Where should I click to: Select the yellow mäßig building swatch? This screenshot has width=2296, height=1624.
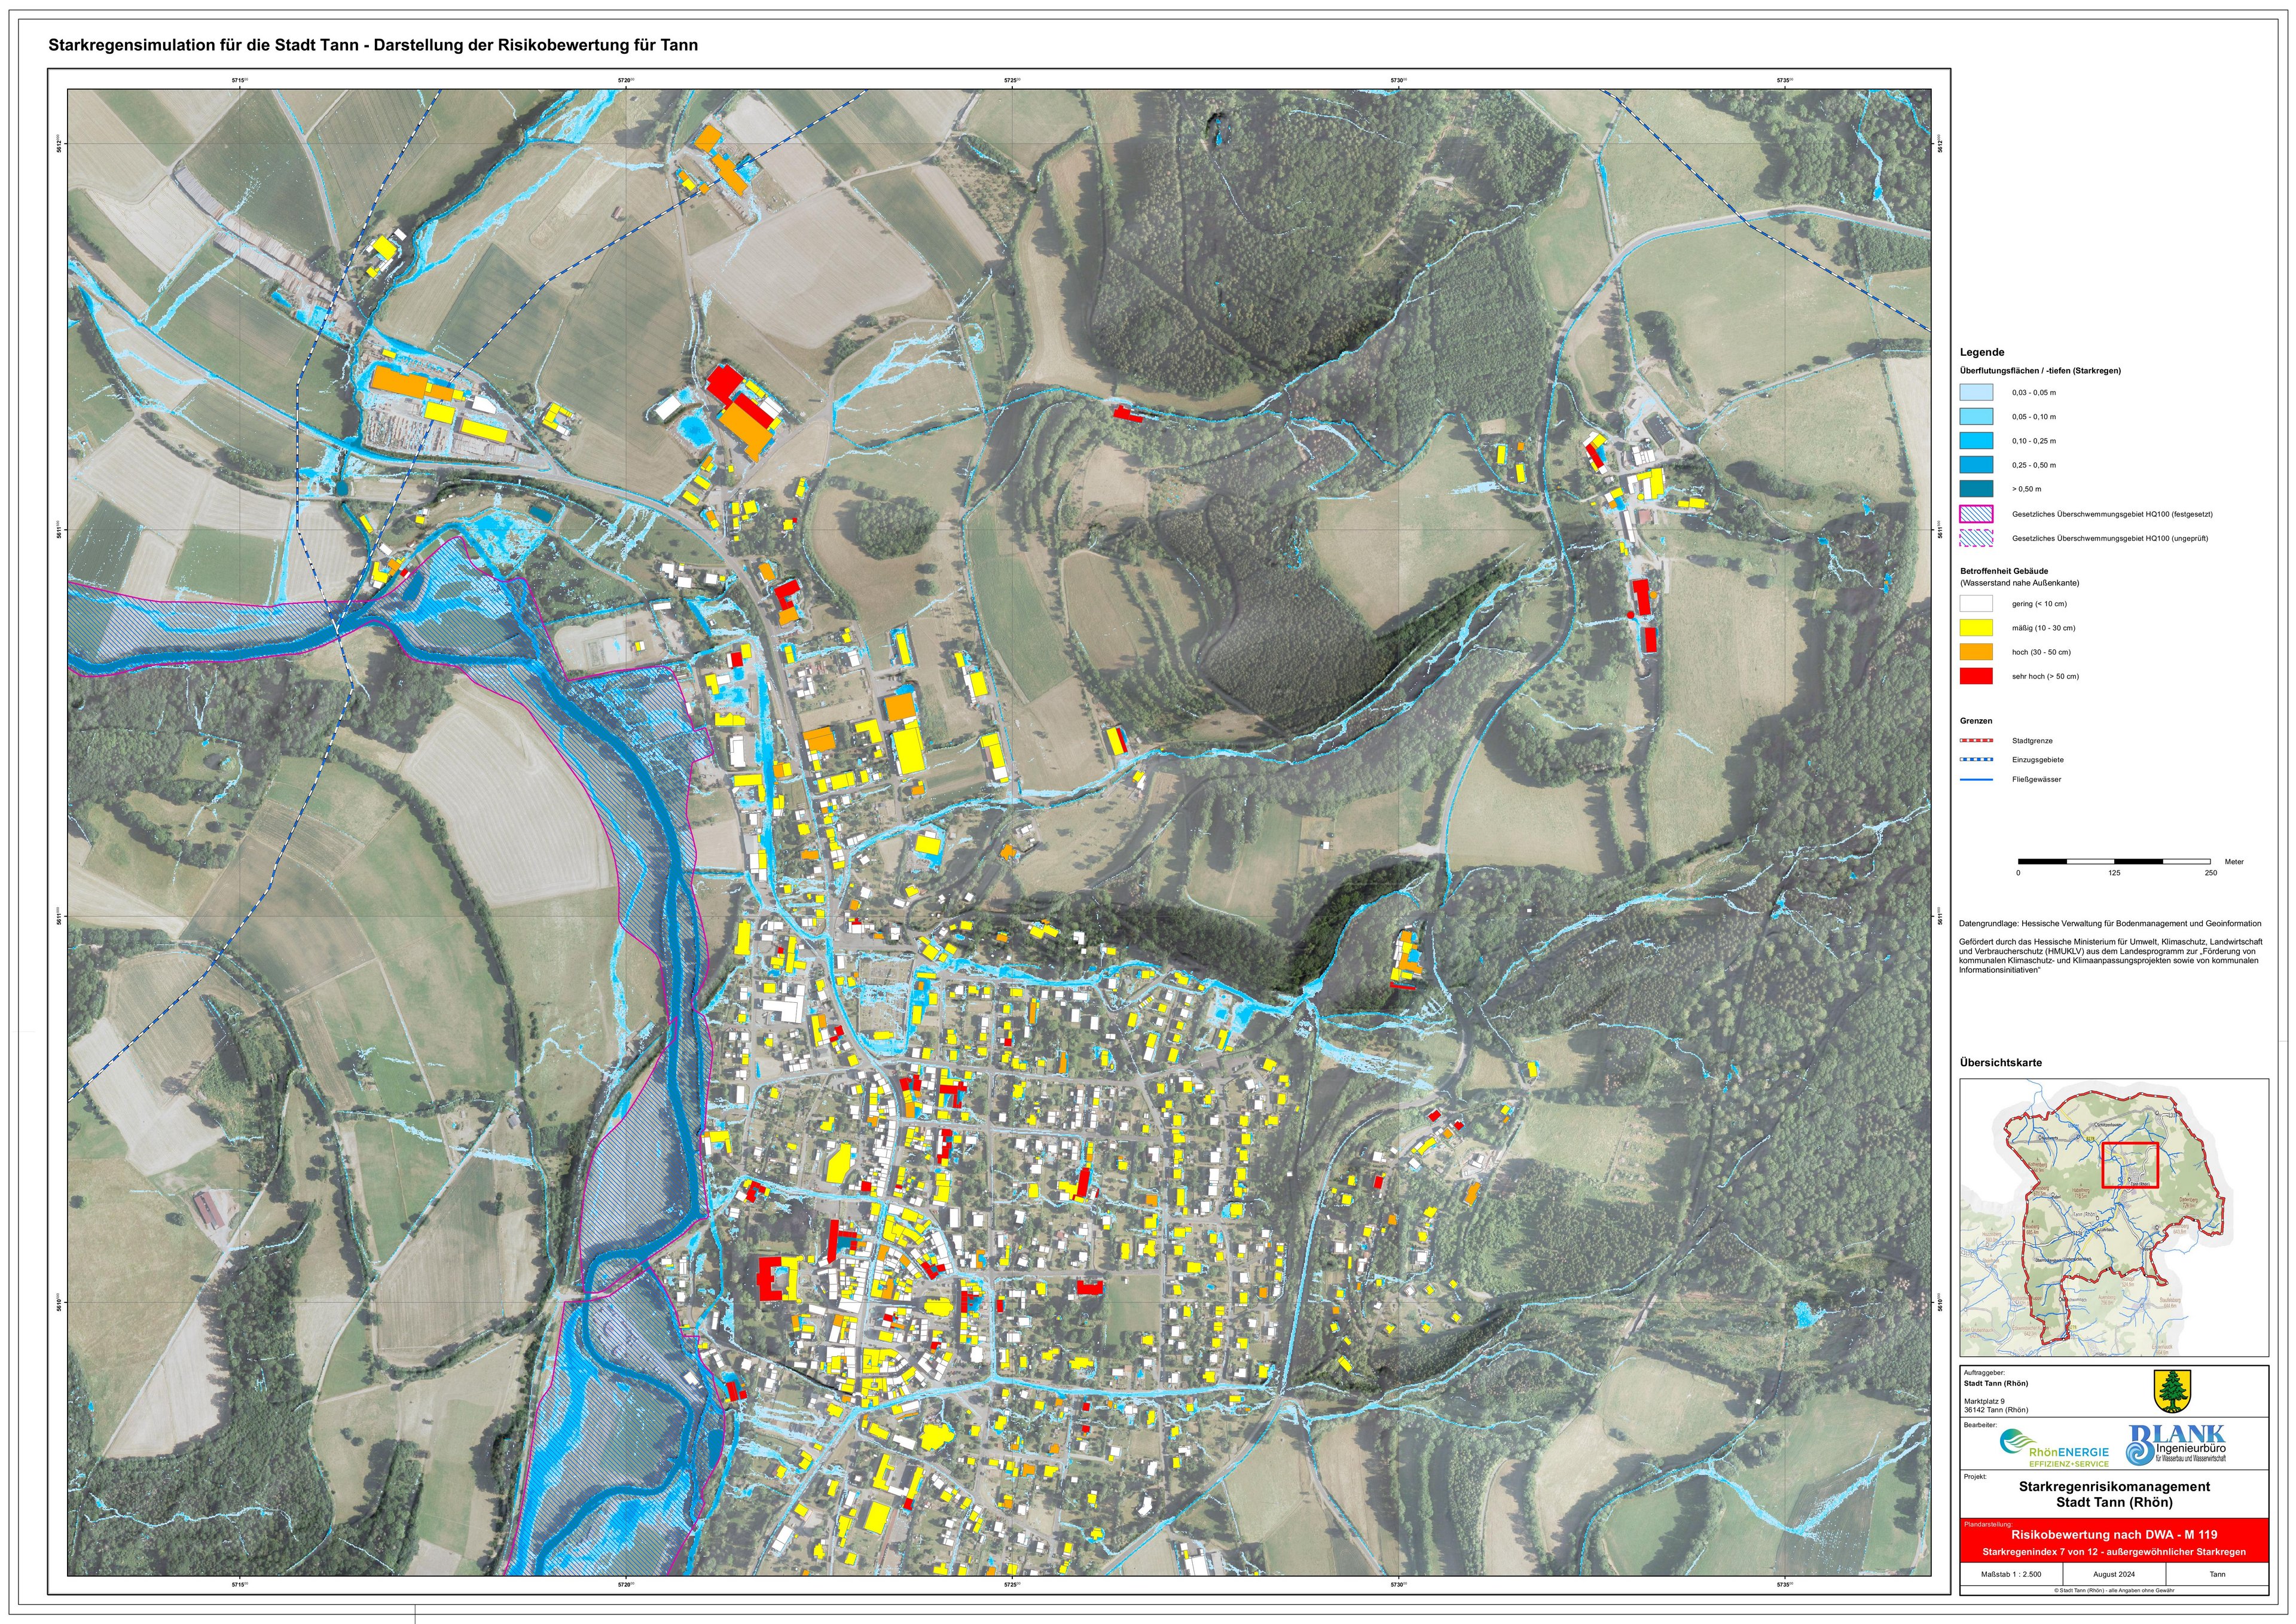1976,628
